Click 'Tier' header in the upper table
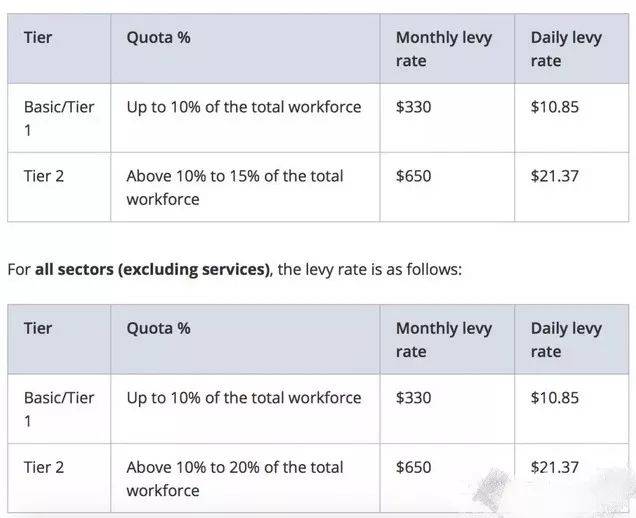Screen dimensions: 636x518 [x=38, y=38]
